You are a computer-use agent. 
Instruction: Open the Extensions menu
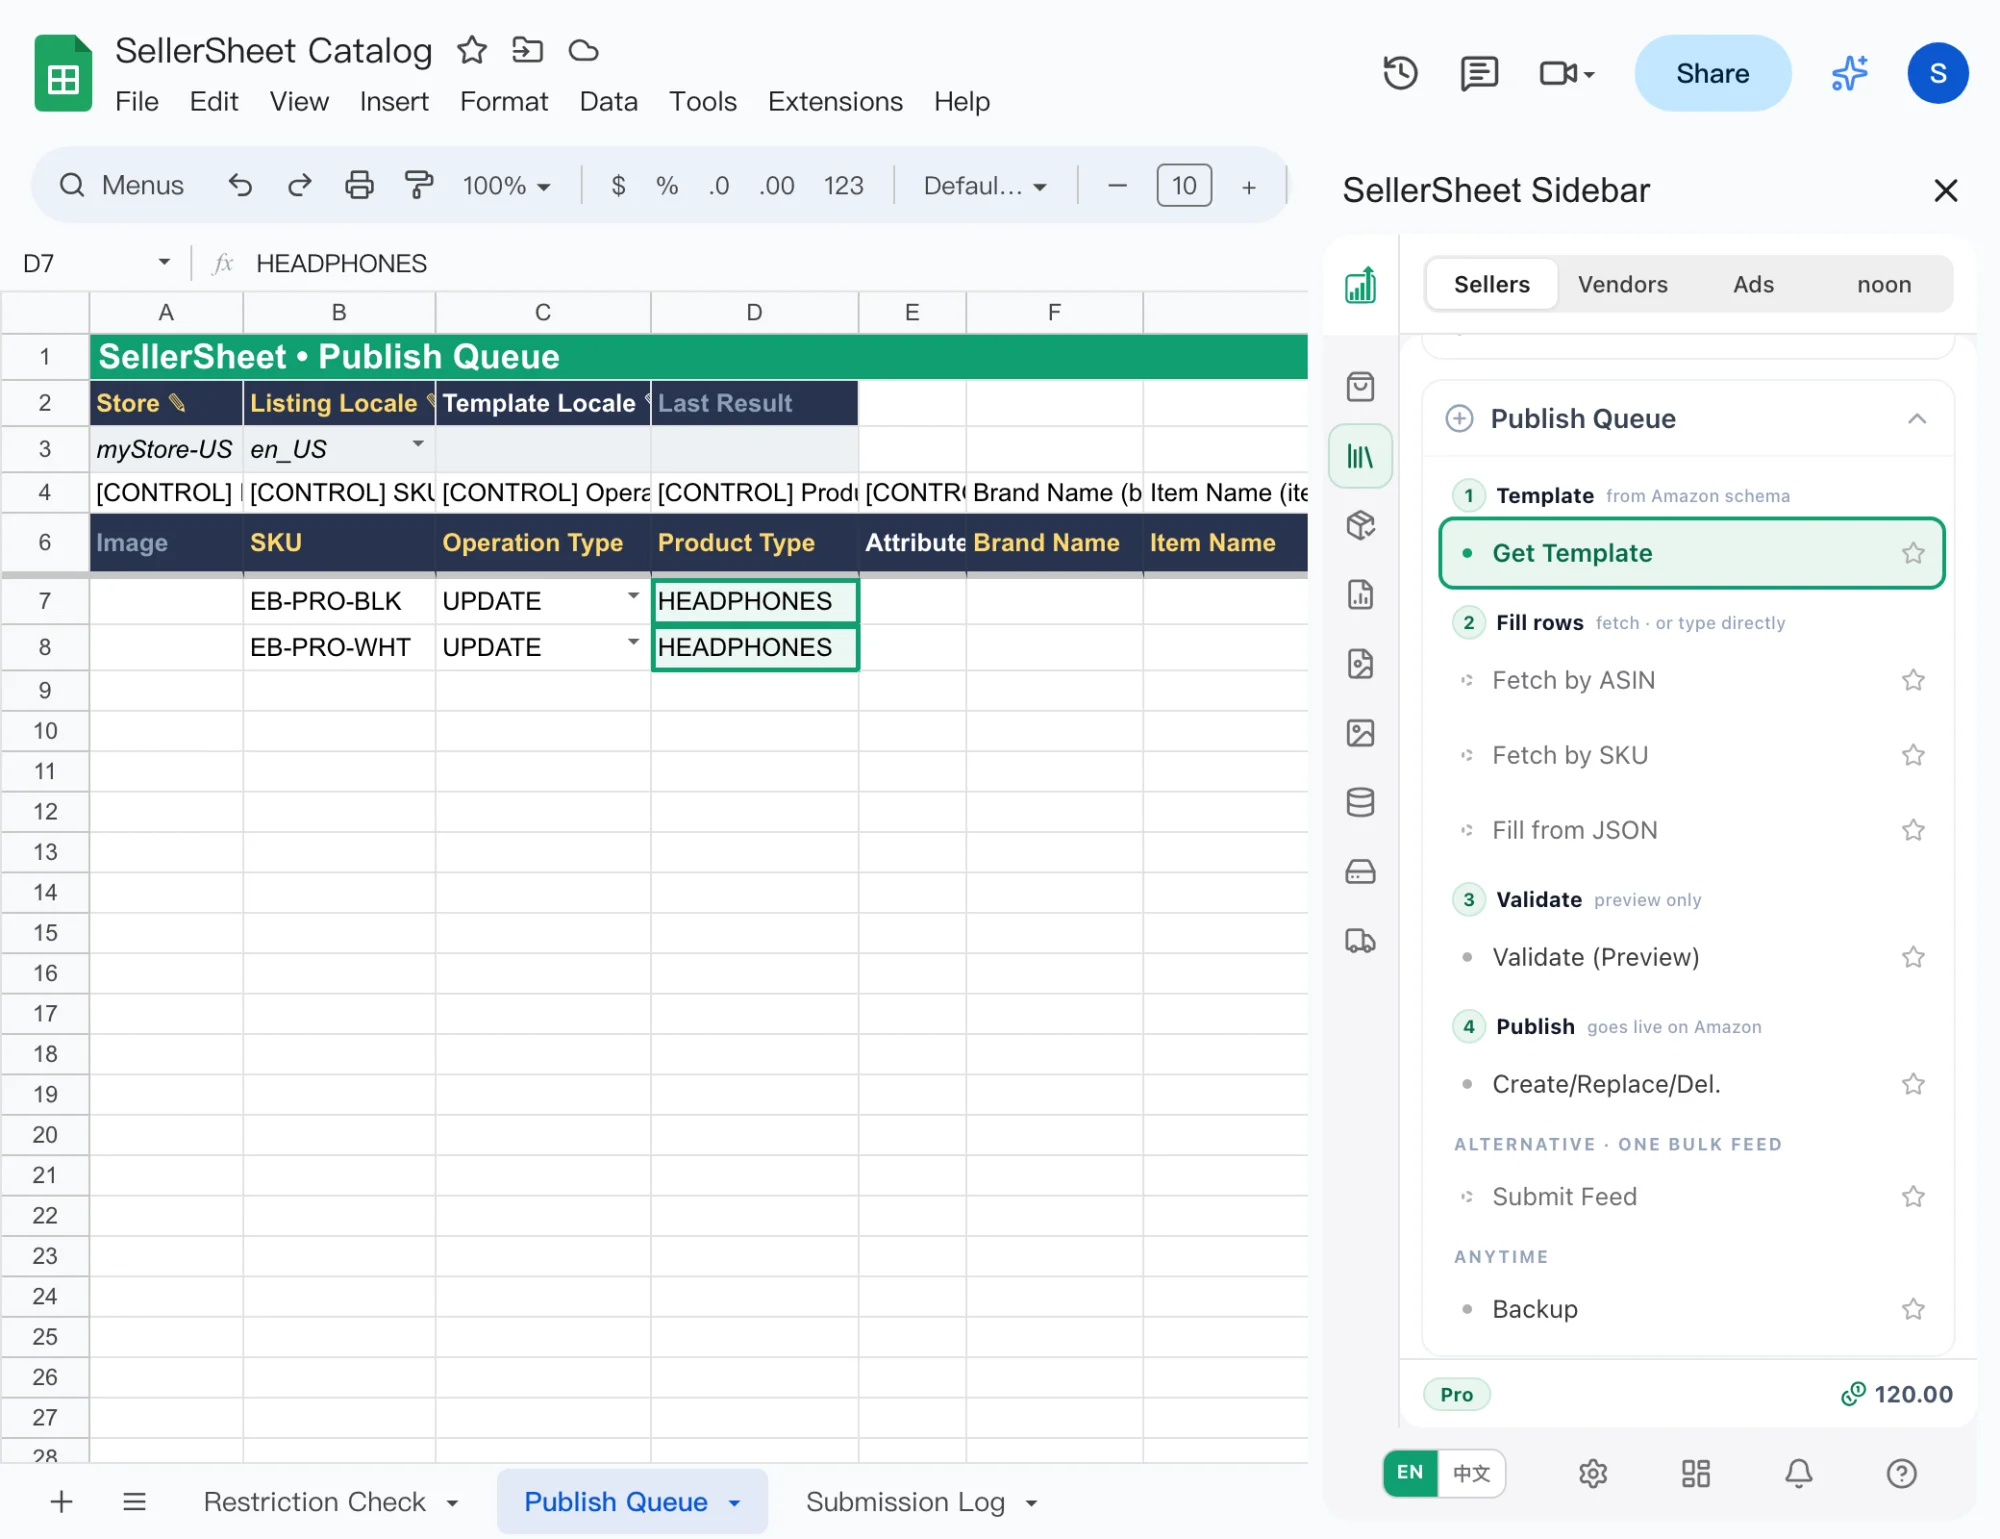coord(835,101)
